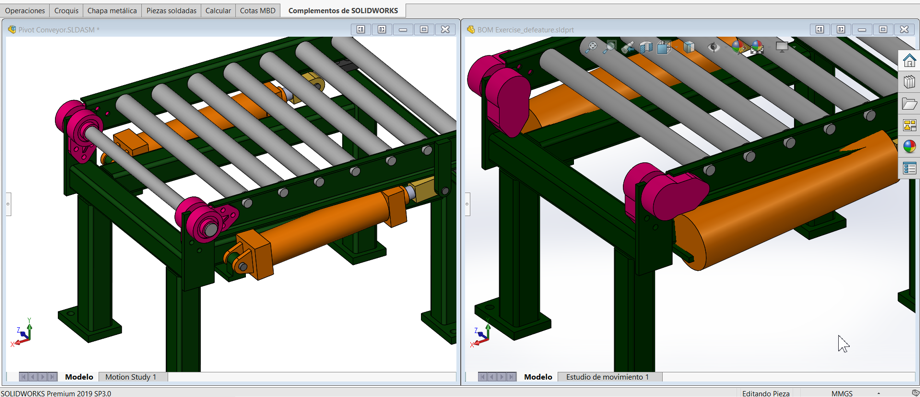Screen dimensions: 920x397
Task: Open the Appearances sphere task pane
Action: [909, 147]
